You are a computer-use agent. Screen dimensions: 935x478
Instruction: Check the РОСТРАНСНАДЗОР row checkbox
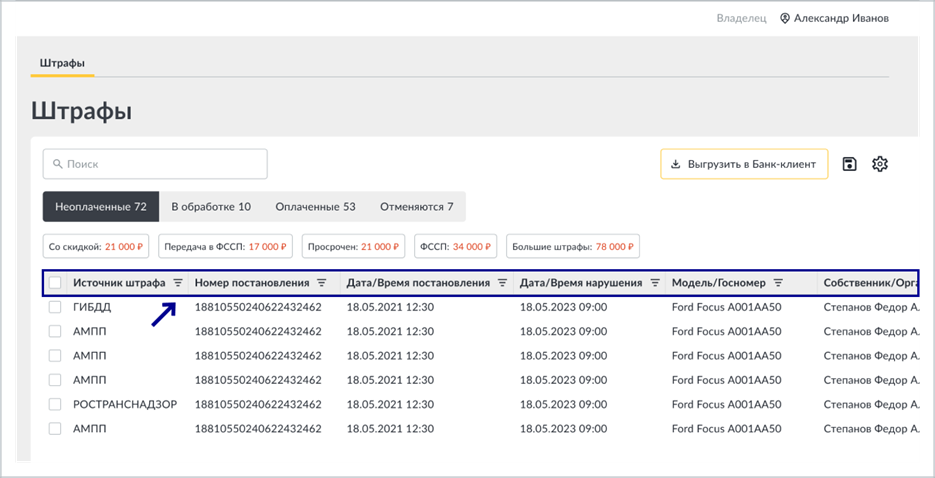pos(55,405)
